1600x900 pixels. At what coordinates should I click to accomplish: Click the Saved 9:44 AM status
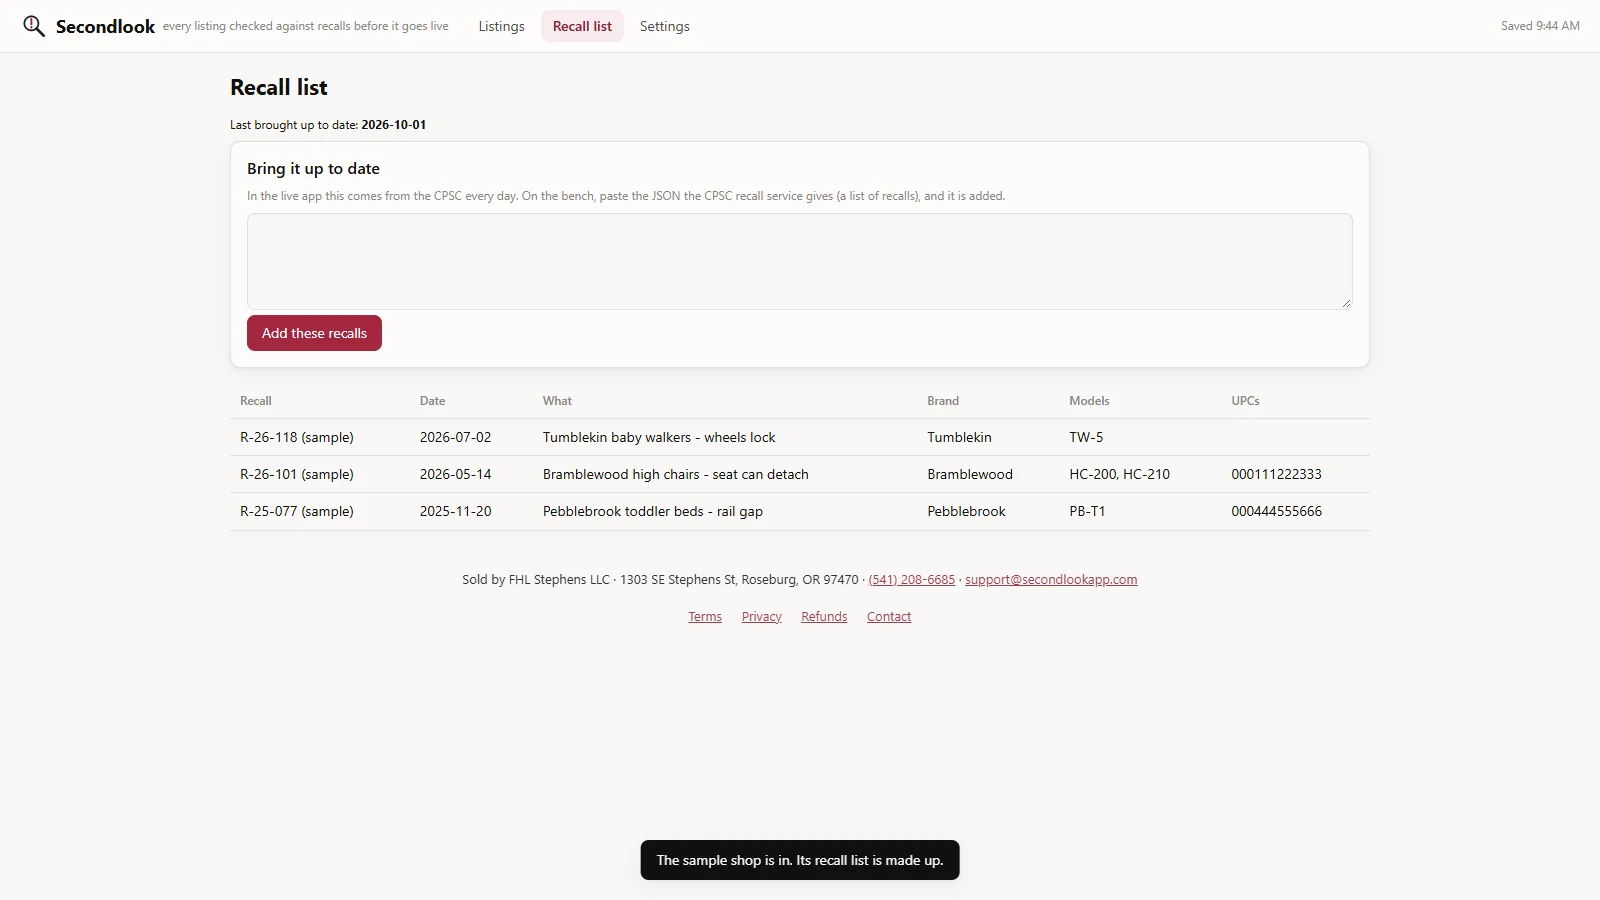[x=1540, y=26]
